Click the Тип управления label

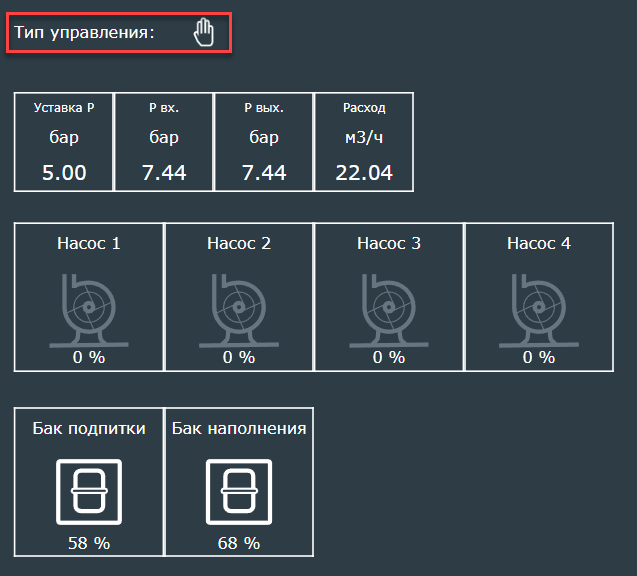click(x=84, y=33)
